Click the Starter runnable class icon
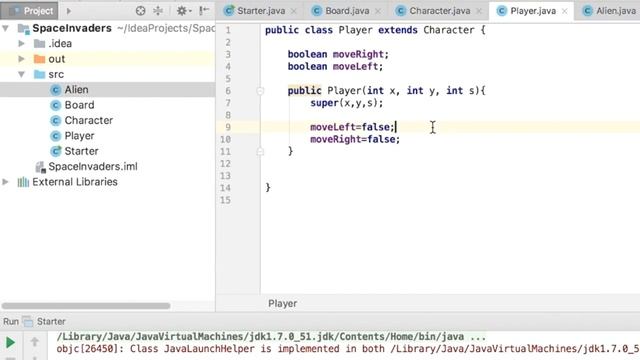This screenshot has width=640, height=360. coord(56,151)
